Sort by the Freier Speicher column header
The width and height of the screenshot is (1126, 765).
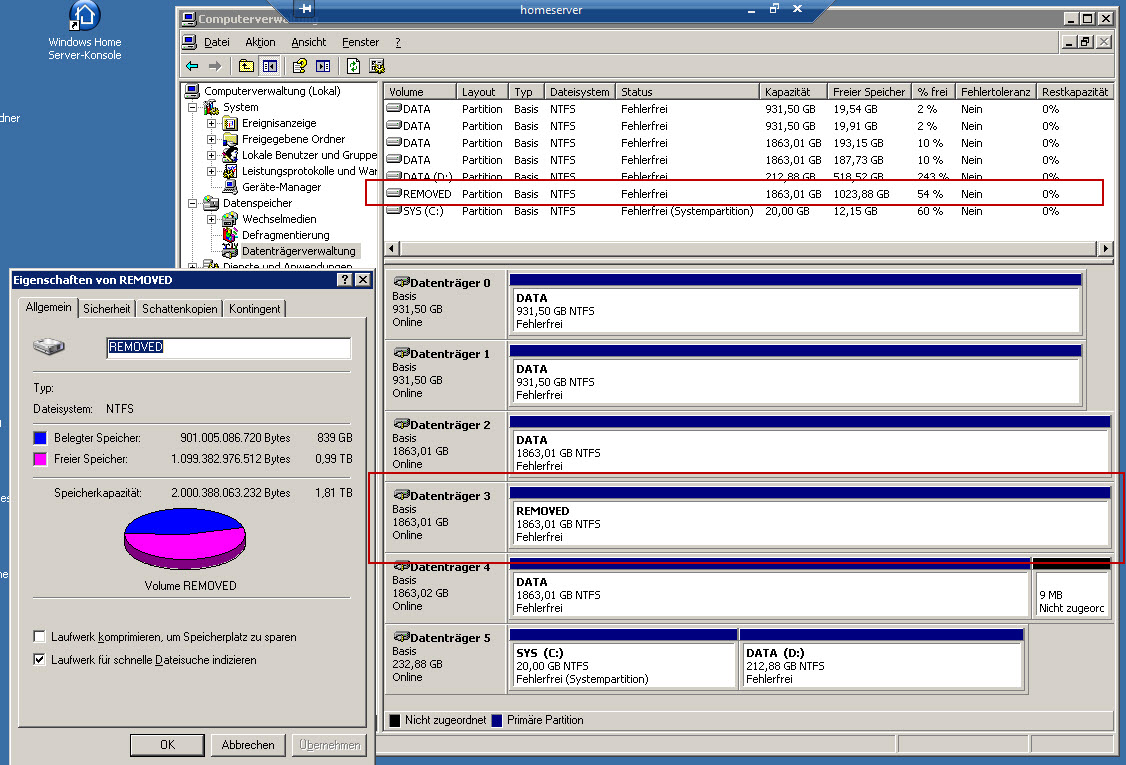point(869,91)
